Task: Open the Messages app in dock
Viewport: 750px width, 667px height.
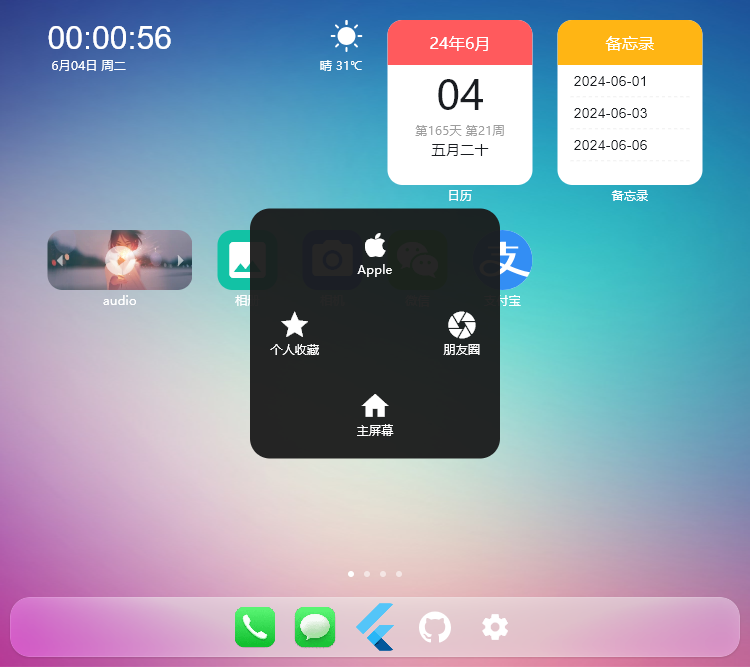Action: point(315,627)
